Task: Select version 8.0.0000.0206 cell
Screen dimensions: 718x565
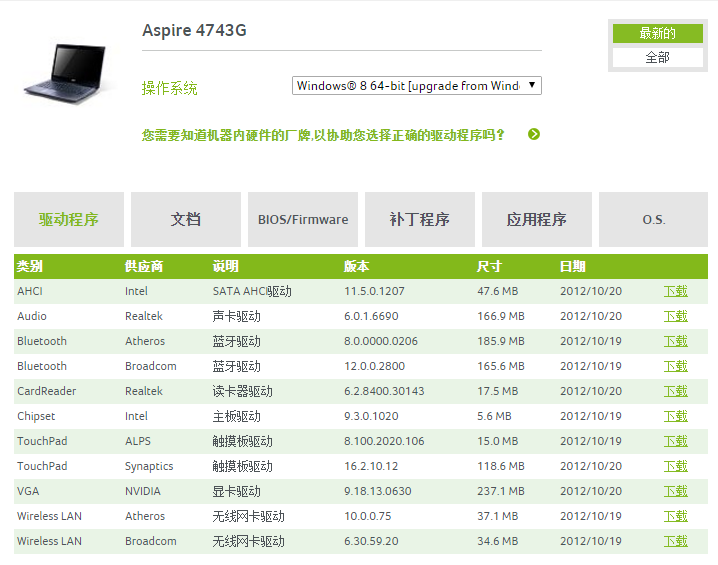Action: (x=381, y=341)
